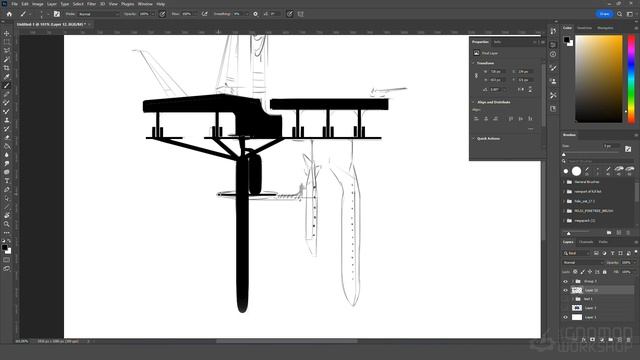Viewport: 640px width, 360px height.
Task: Click the brush Size slider
Action: click(x=591, y=154)
